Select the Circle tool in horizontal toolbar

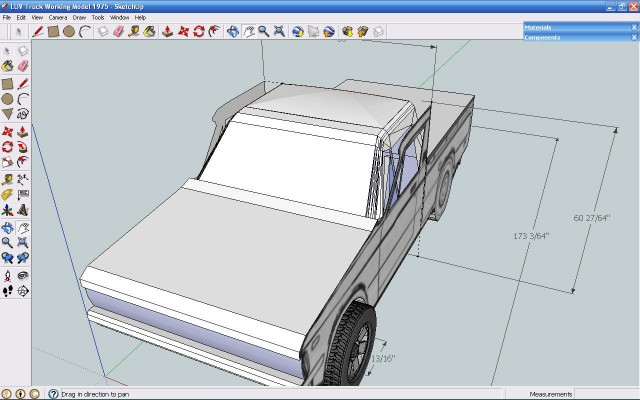69,31
